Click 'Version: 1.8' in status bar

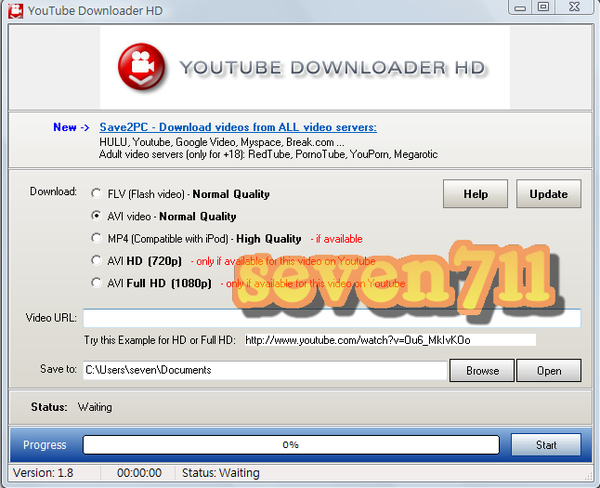43,473
